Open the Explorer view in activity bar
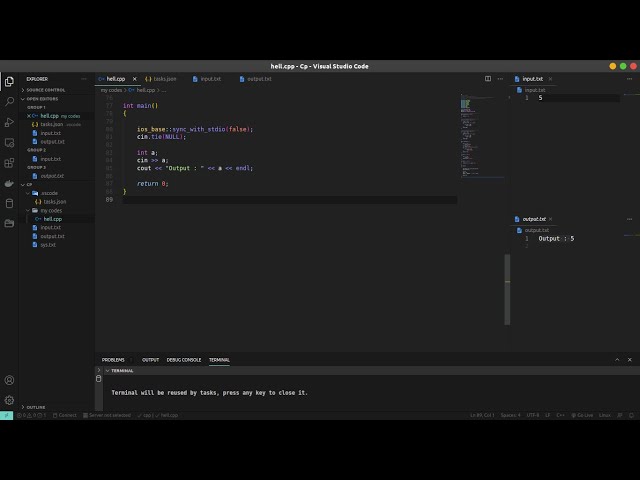Image resolution: width=640 pixels, height=480 pixels. click(x=9, y=82)
